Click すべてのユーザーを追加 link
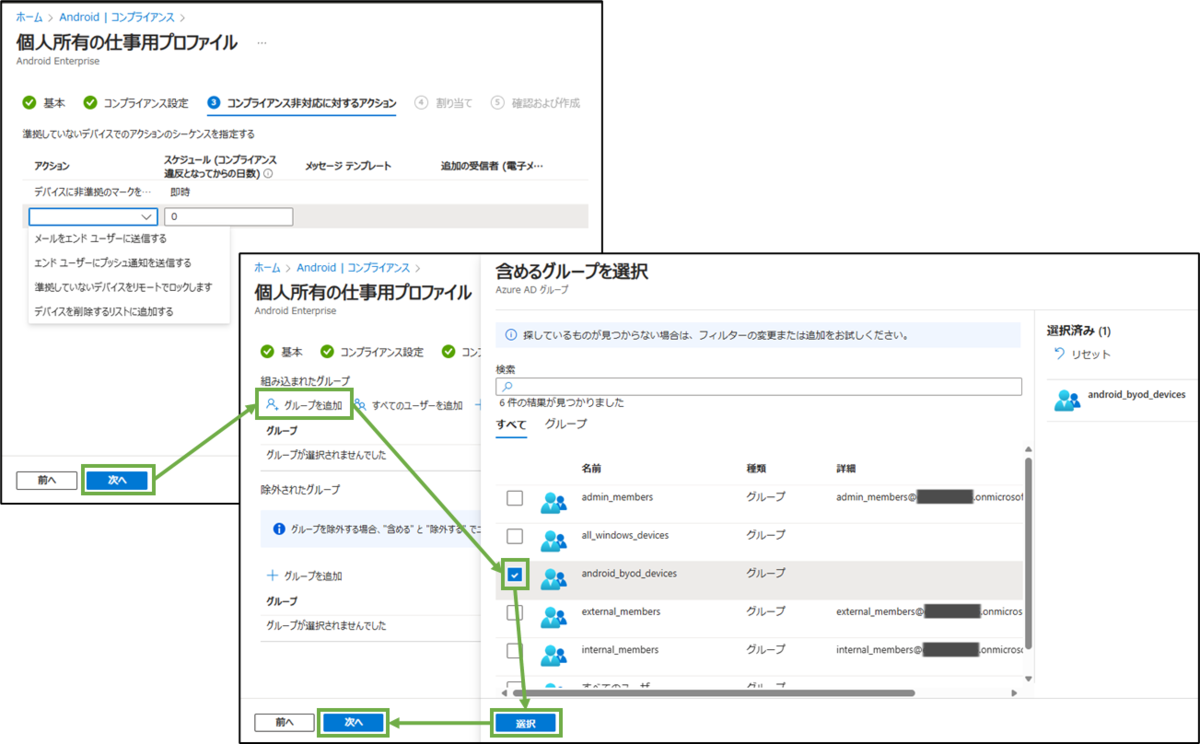The image size is (1200, 744). pyautogui.click(x=409, y=405)
